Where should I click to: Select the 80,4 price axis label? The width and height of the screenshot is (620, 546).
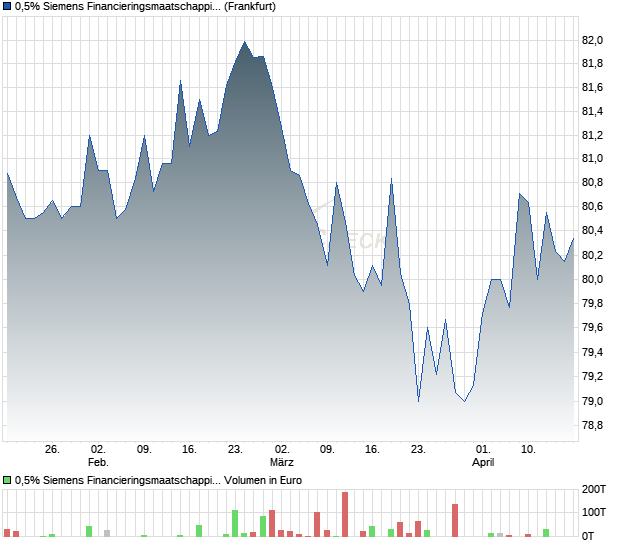click(592, 230)
